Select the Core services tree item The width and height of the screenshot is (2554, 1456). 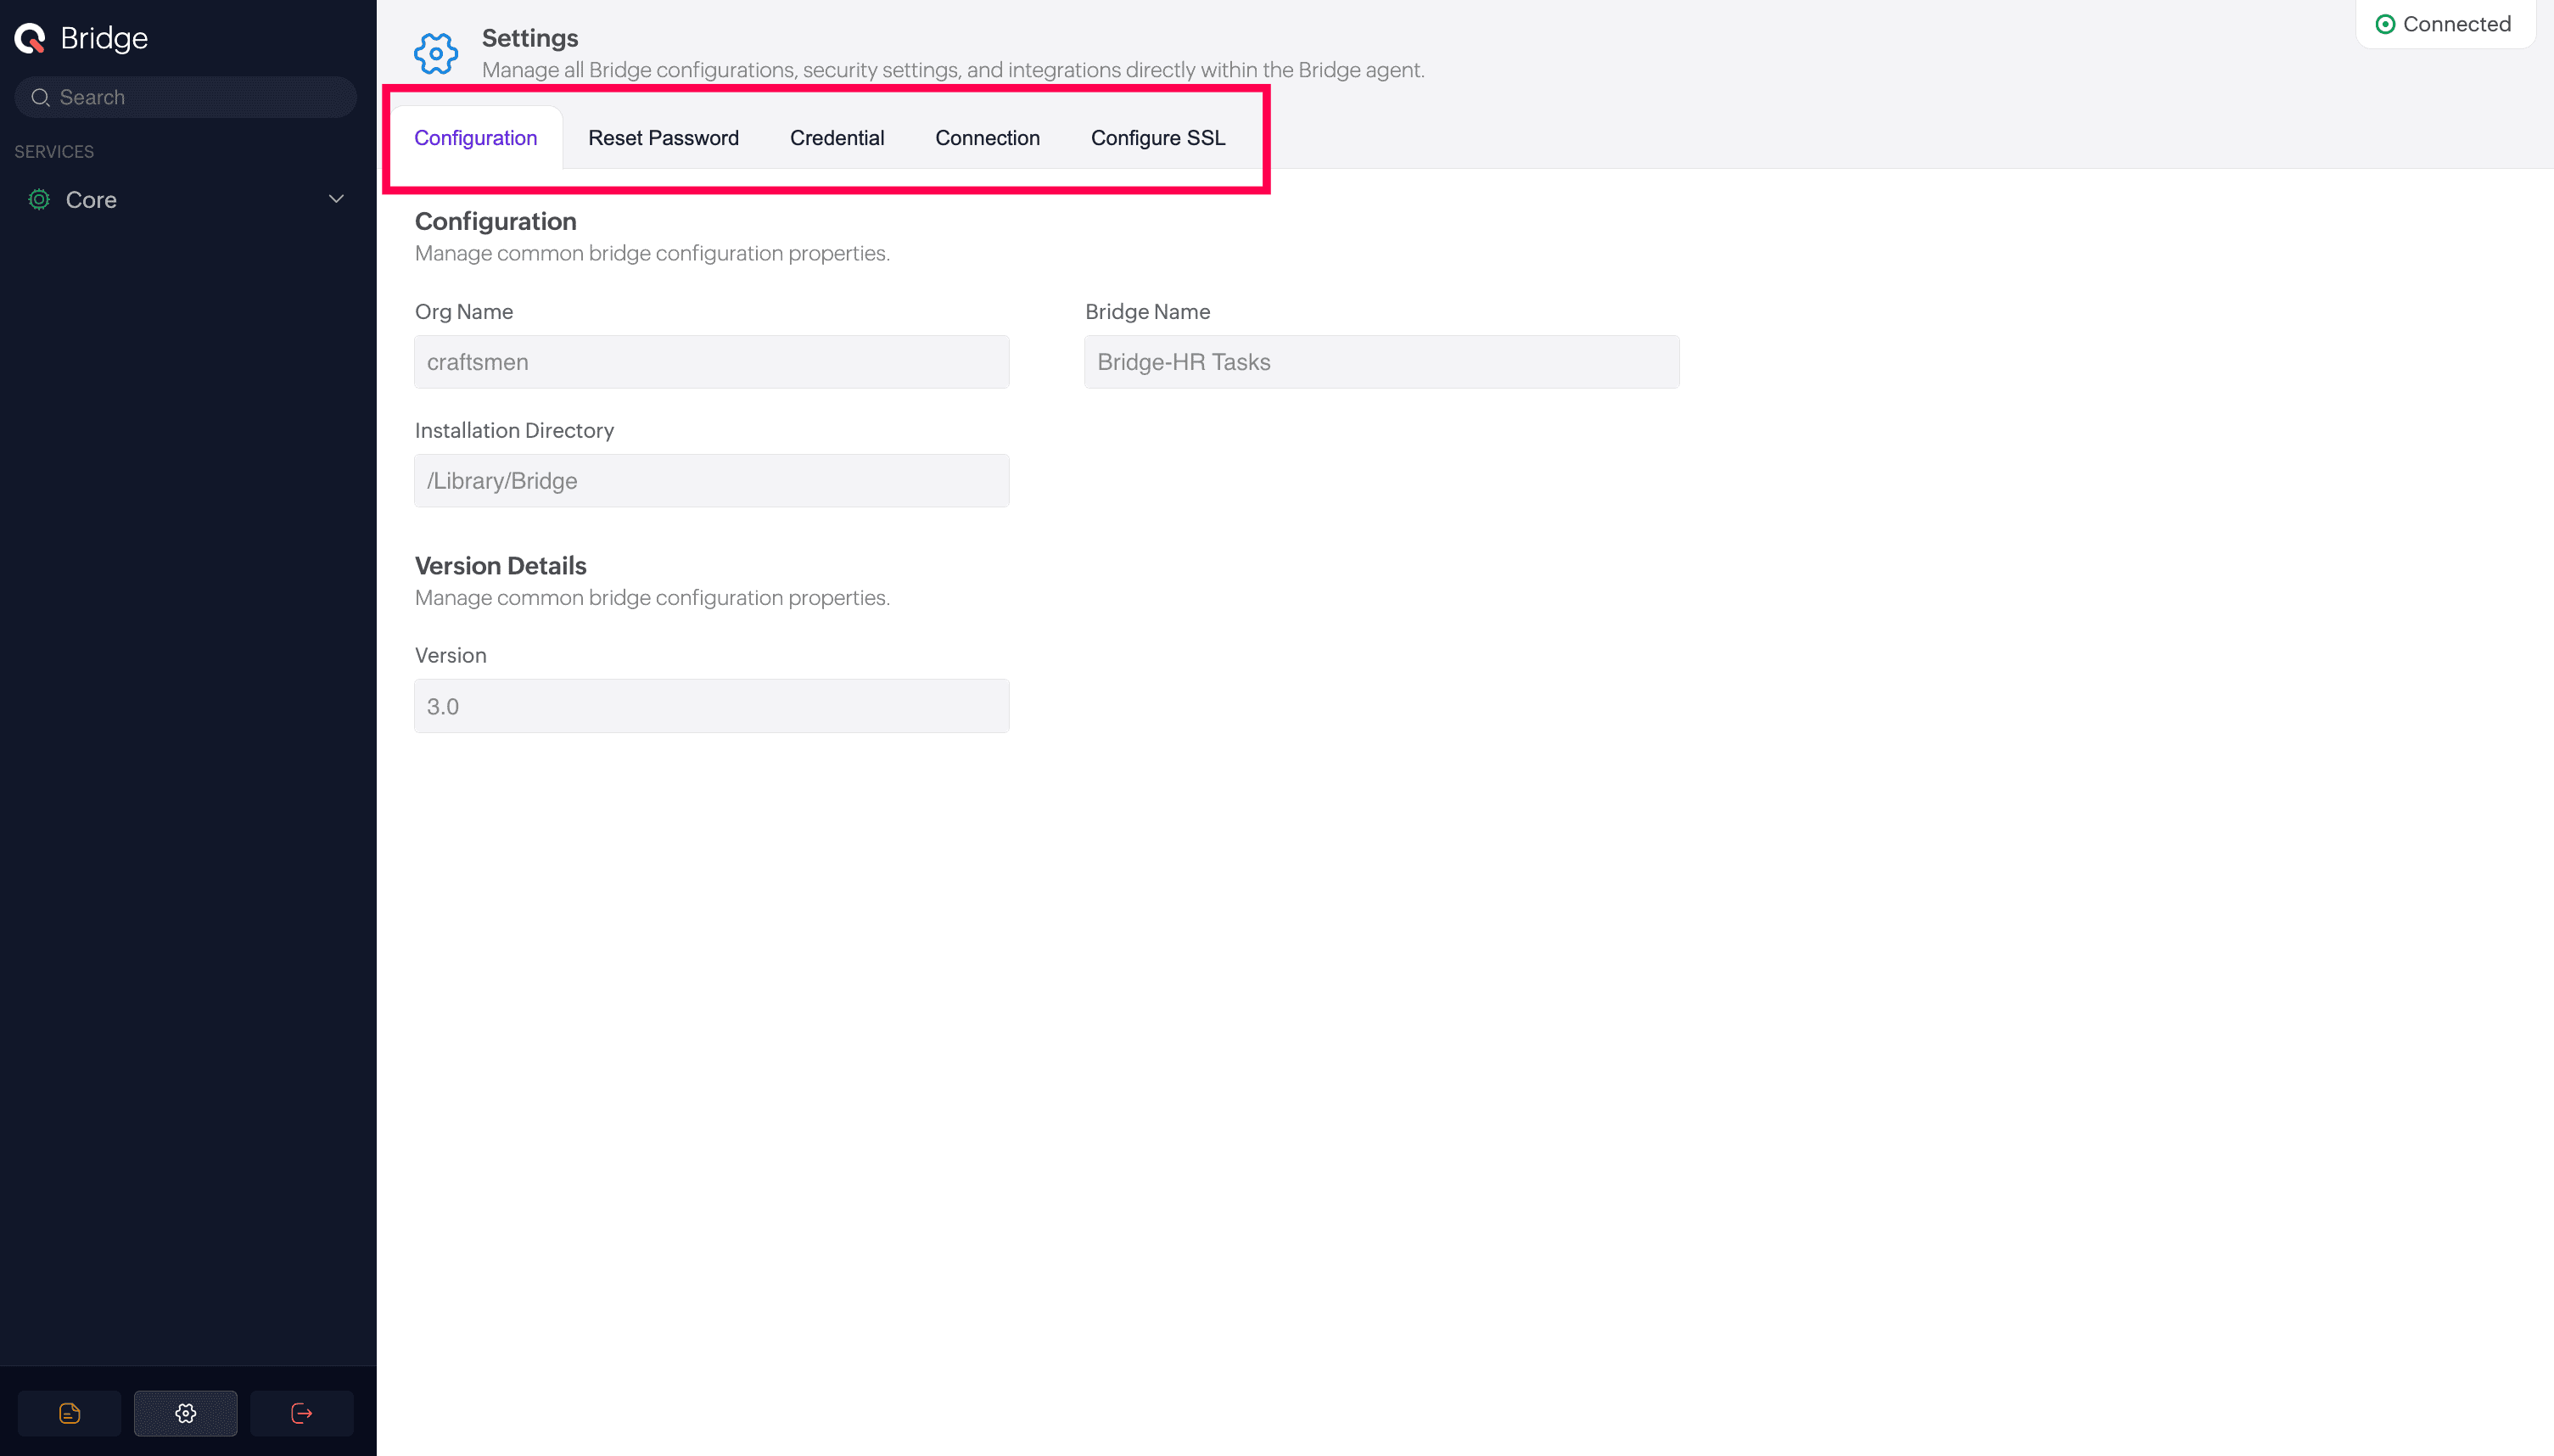[91, 200]
